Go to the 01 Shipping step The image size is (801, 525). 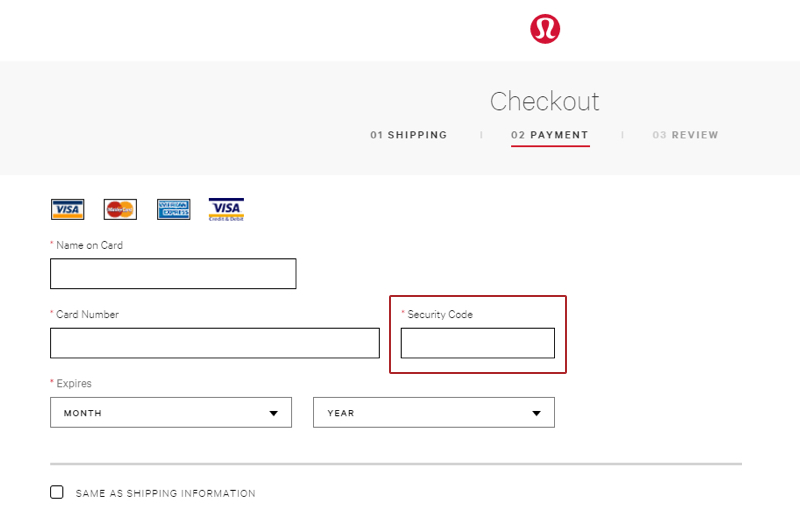coord(409,135)
